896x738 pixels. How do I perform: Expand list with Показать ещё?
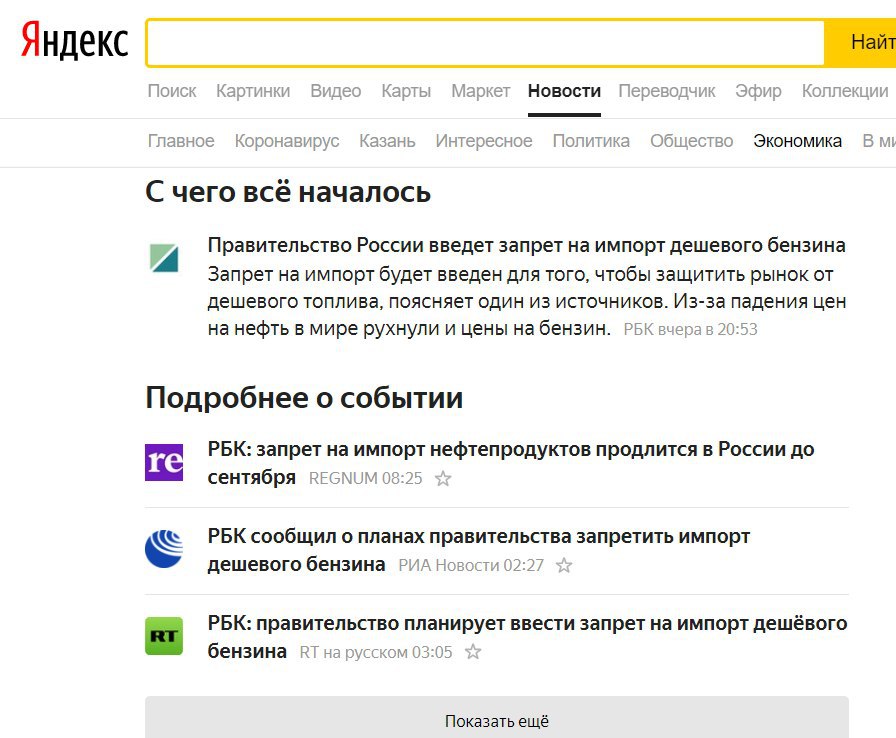(x=497, y=721)
